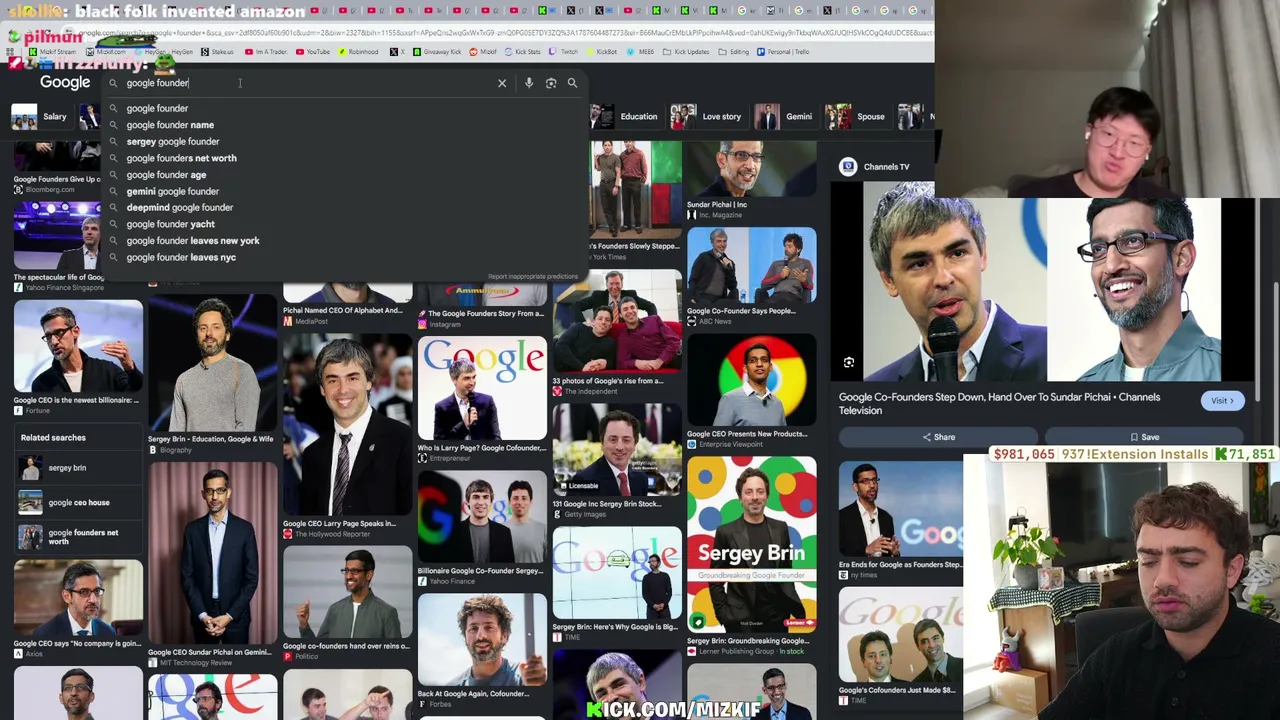The image size is (1280, 720).
Task: Open the Robinhood bookmark
Action: point(359,52)
